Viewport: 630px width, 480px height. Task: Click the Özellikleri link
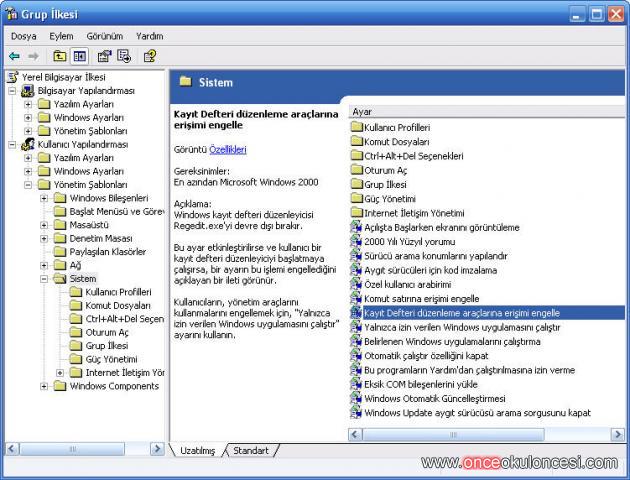(x=228, y=149)
